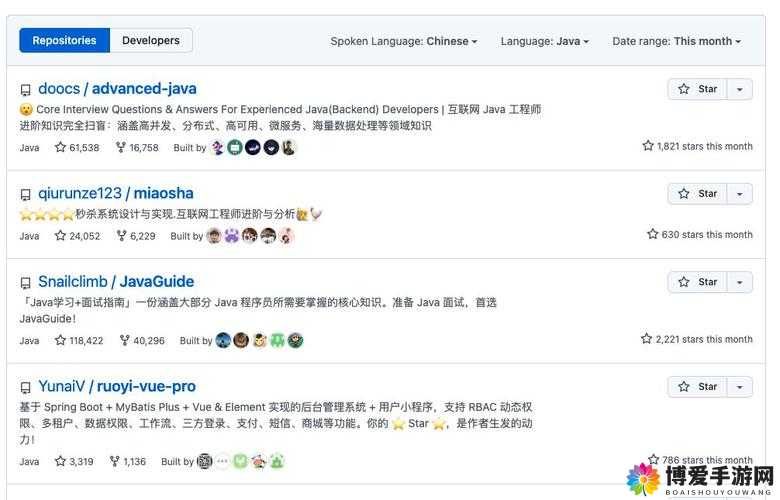Click the repo icon beside Snailclimb / JavaGuide
The image size is (780, 500).
pos(25,283)
